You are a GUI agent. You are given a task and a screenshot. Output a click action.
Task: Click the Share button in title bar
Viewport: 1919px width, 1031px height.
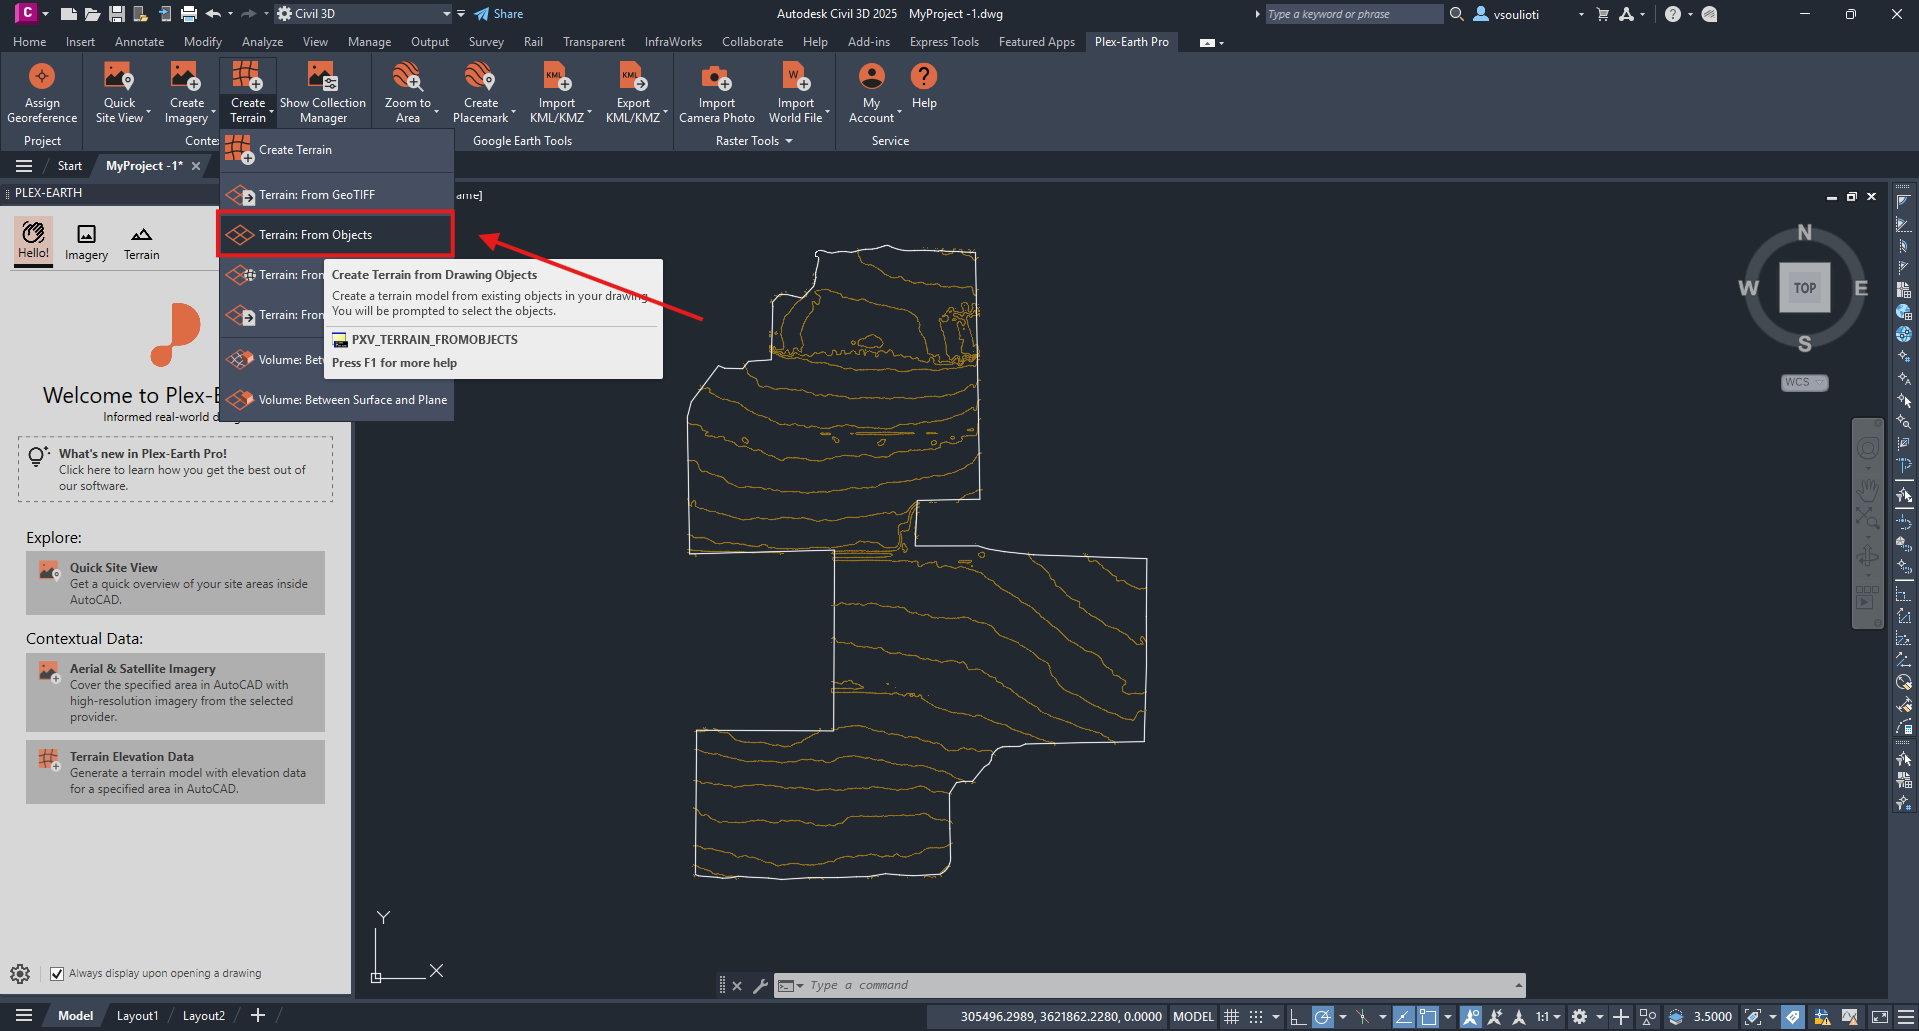click(499, 14)
